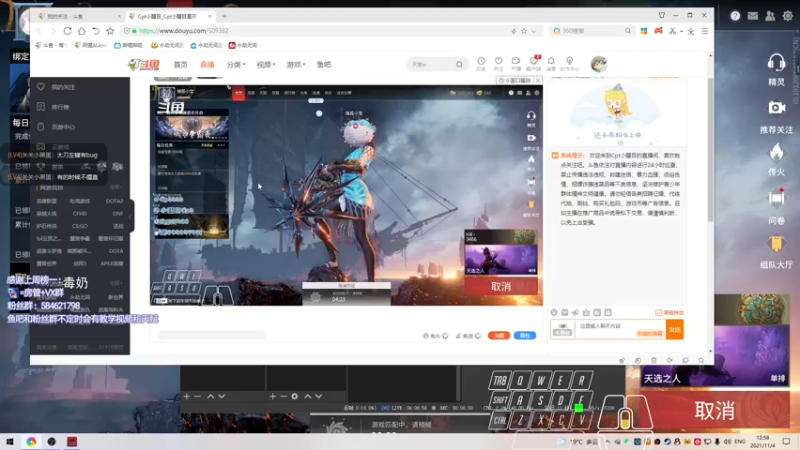This screenshot has width=800, height=450.
Task: Open the creator center icon in header
Action: [x=569, y=64]
